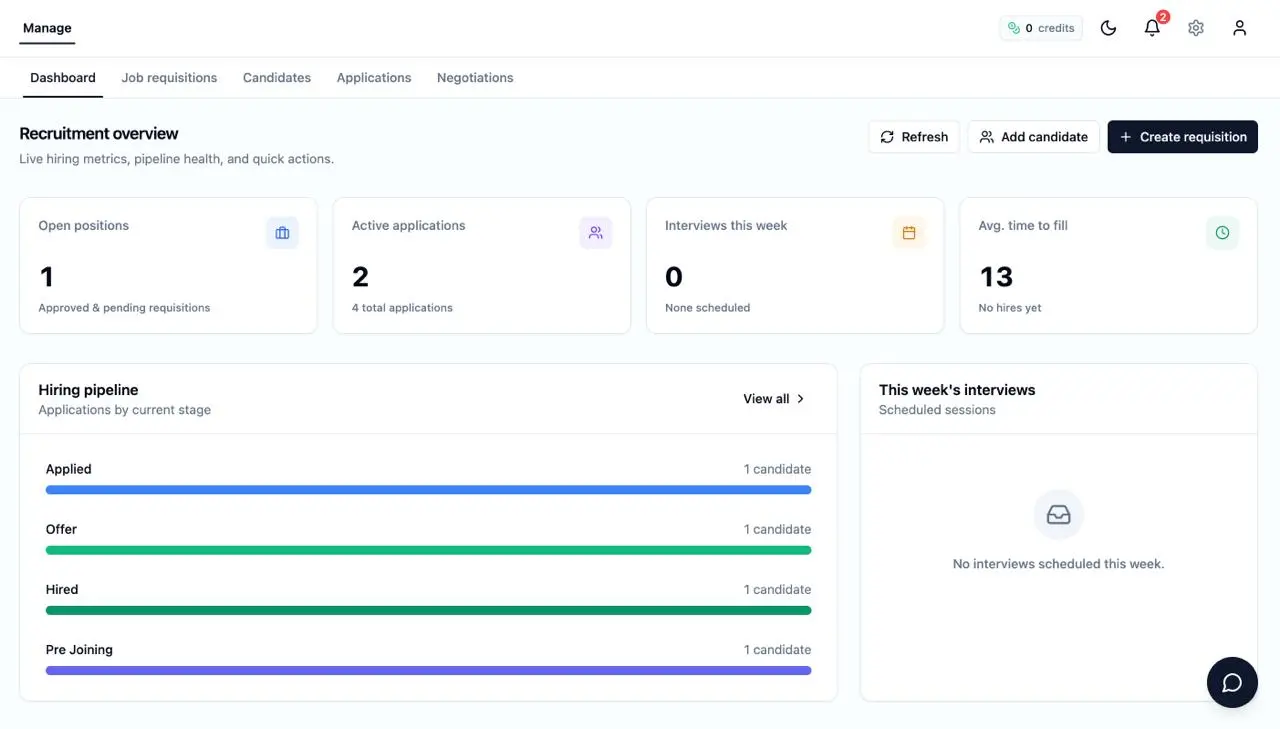Image resolution: width=1280 pixels, height=729 pixels.
Task: Click the green Offer progress bar
Action: point(428,550)
